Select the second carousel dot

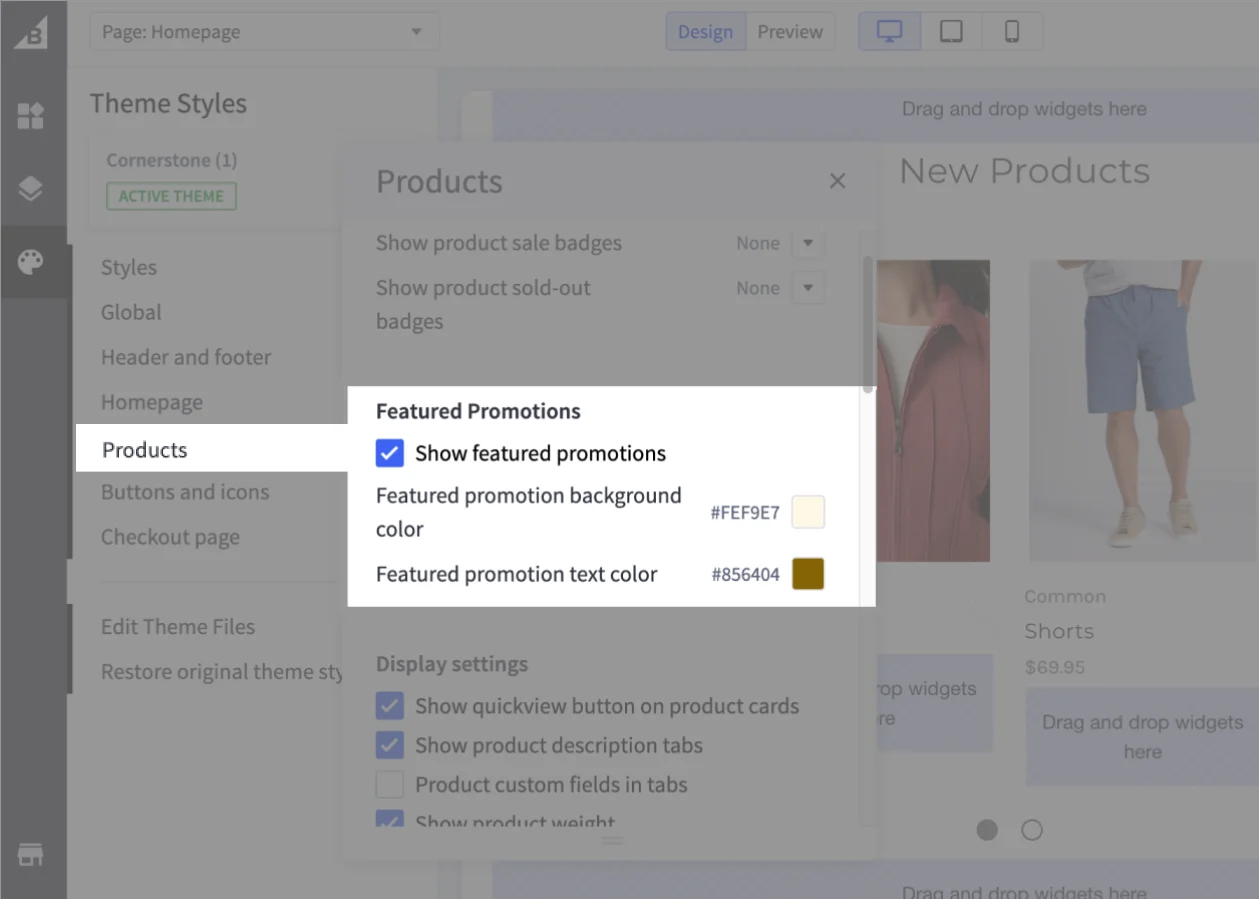1032,830
